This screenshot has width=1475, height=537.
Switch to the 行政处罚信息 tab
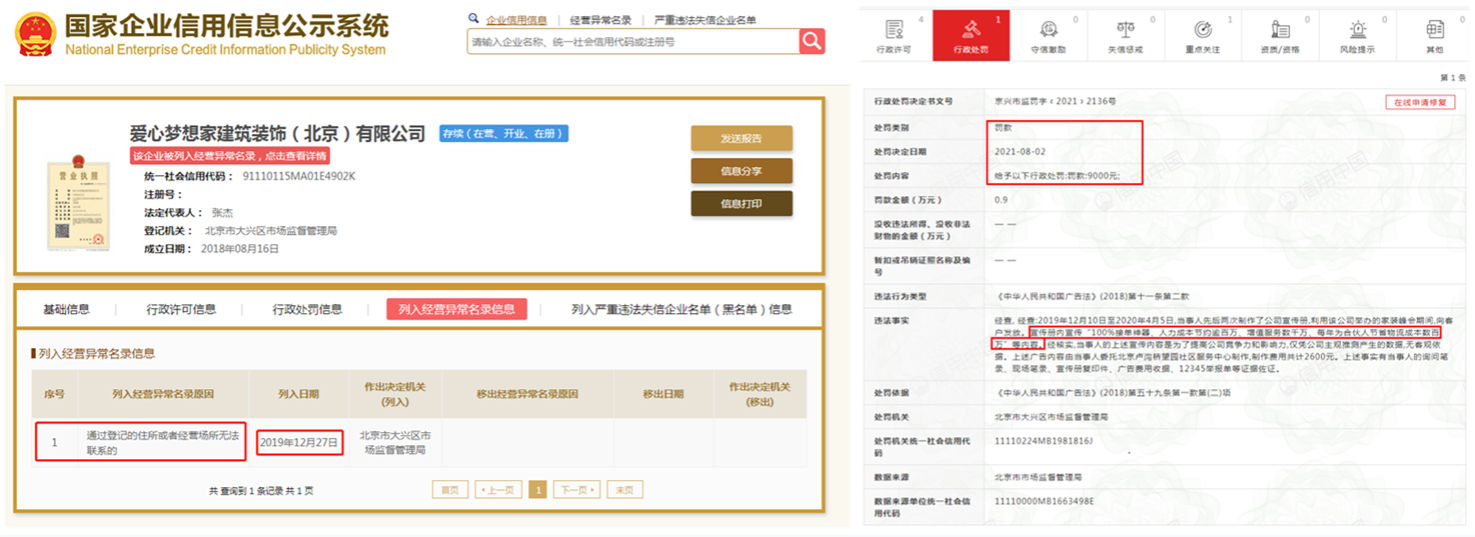[x=307, y=309]
